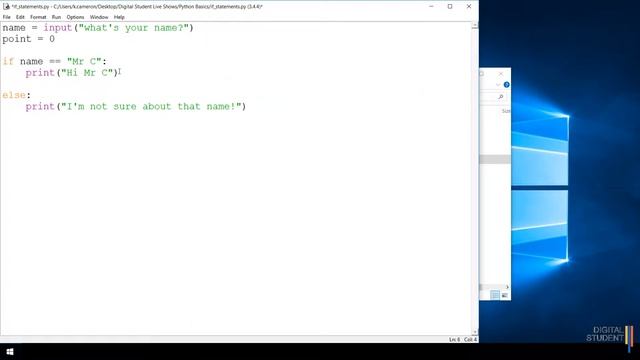
Task: Click the 'if' keyword in the code
Action: pos(8,62)
